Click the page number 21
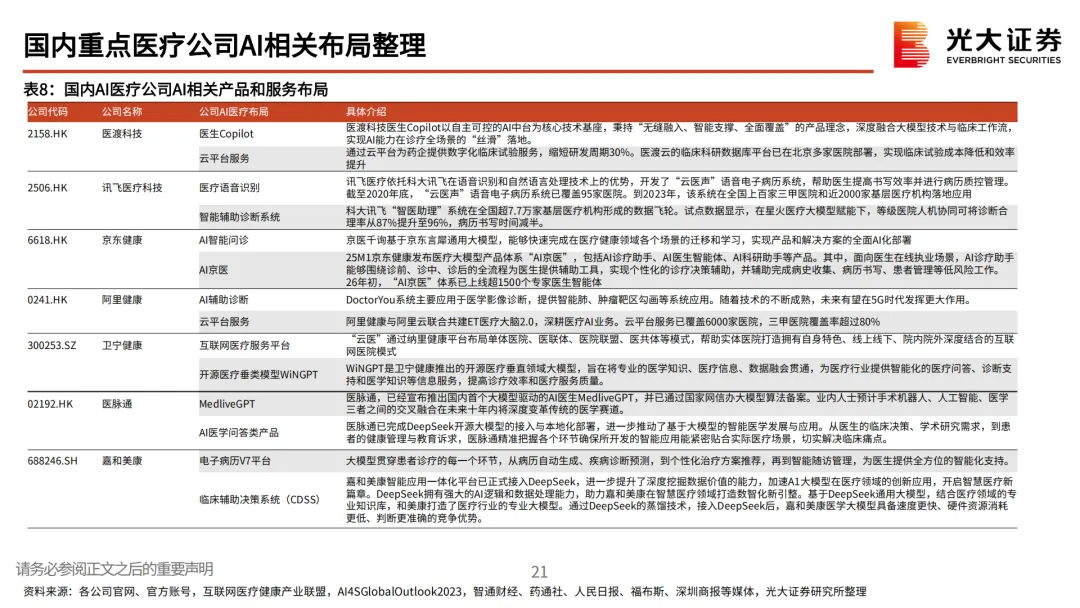1080x608 pixels. [x=539, y=572]
